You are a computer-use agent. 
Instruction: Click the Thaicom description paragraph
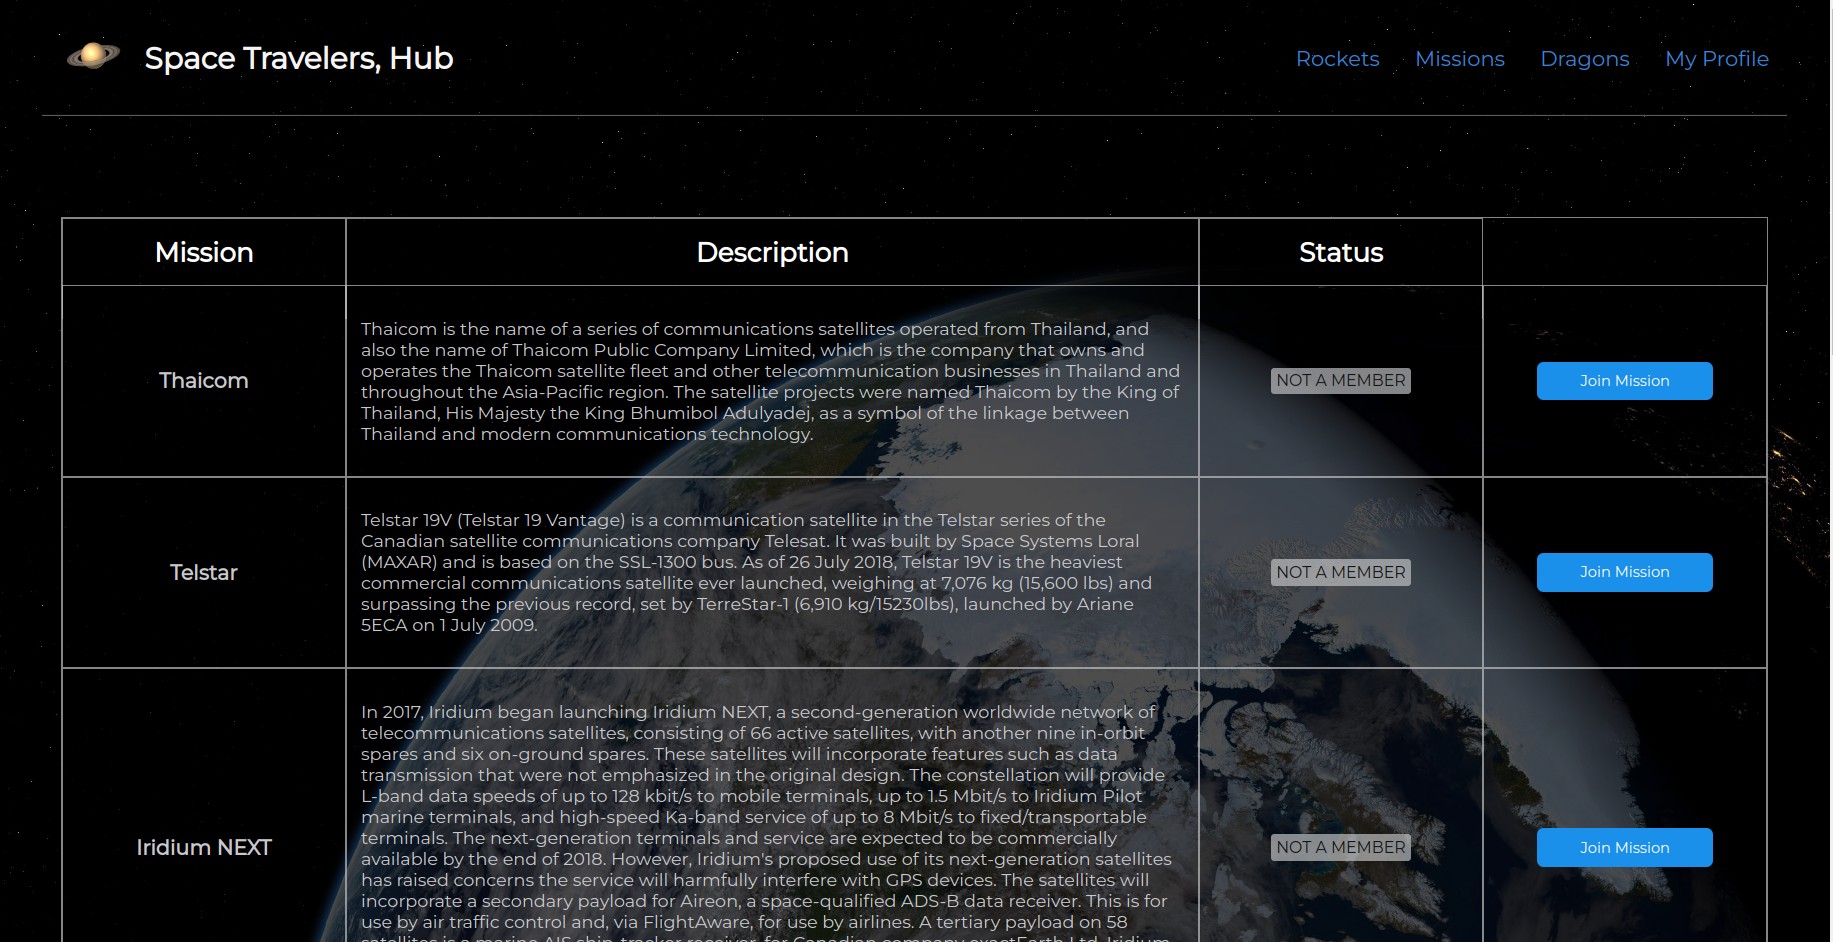point(770,381)
